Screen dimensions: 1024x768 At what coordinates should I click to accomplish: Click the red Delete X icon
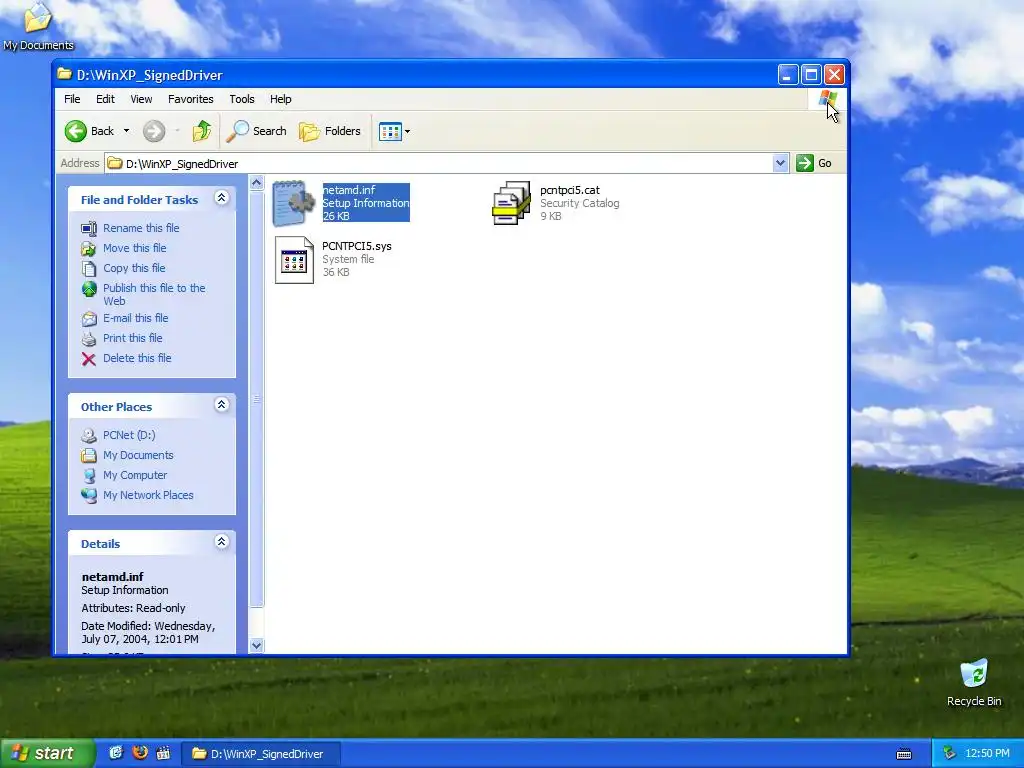coord(89,359)
